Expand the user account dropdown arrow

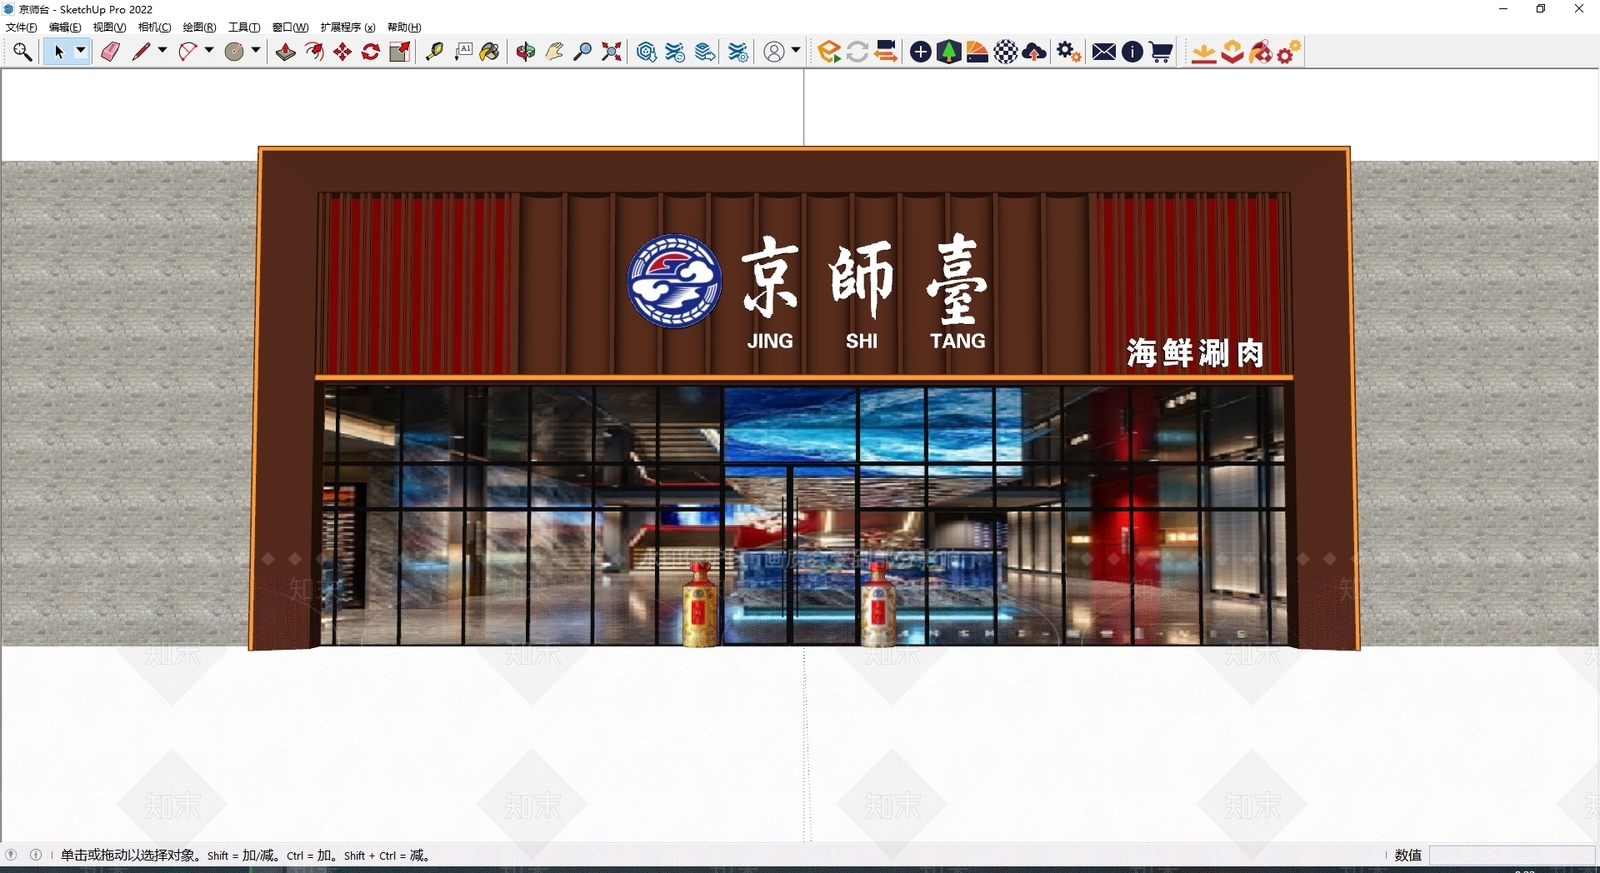click(x=796, y=51)
